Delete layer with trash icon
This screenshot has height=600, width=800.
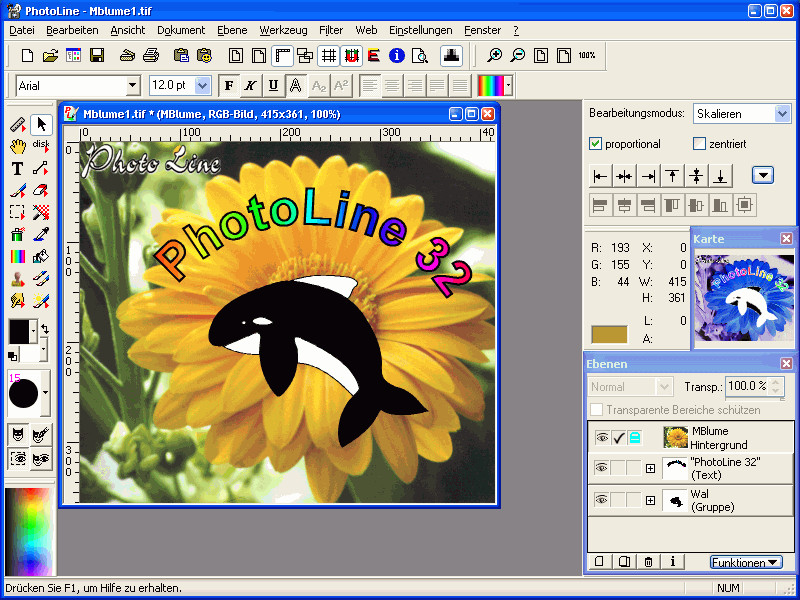tap(648, 562)
